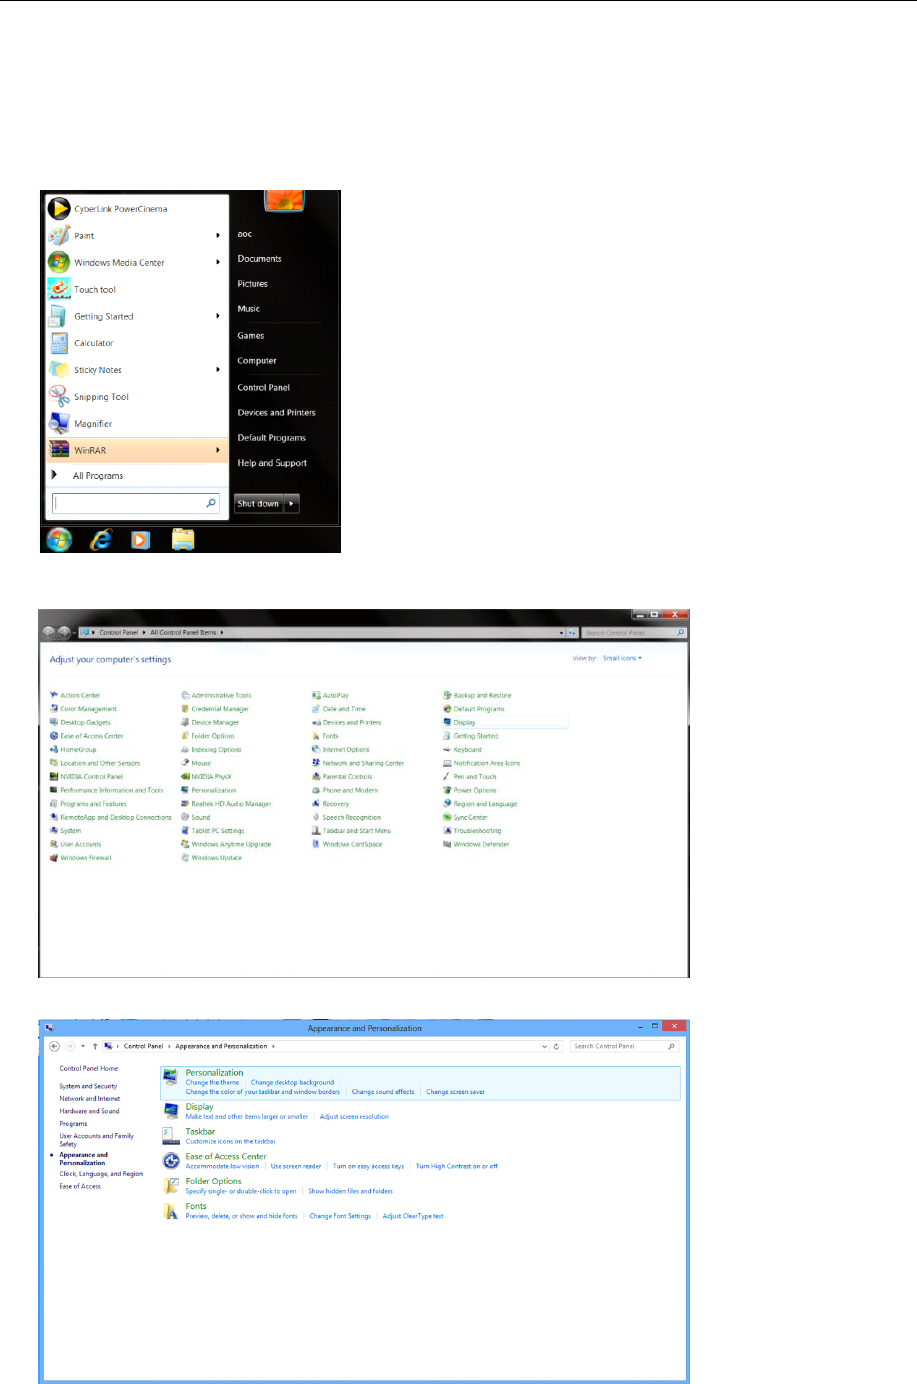Open Magnifier icon in Start menu
This screenshot has height=1384, width=917.
point(59,424)
